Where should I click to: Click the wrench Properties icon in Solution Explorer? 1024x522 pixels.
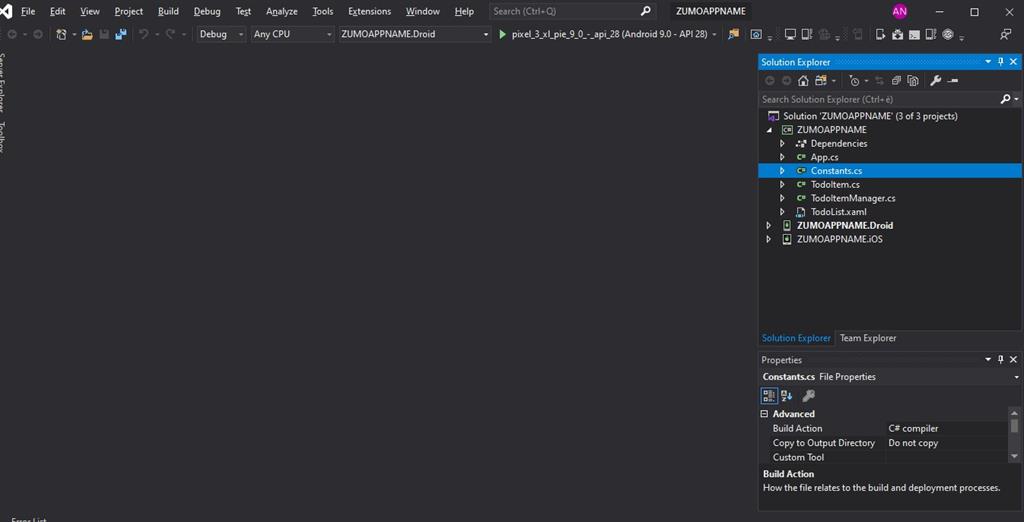[x=936, y=80]
